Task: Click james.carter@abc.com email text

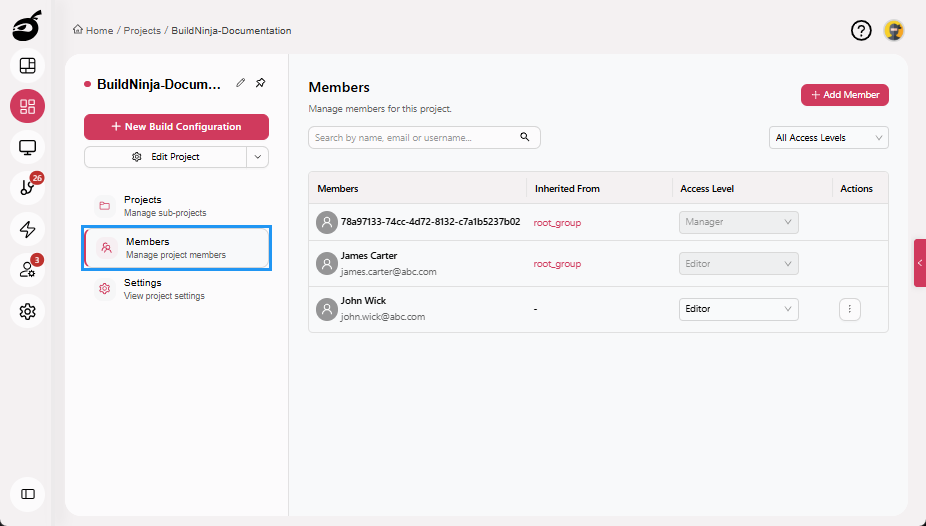Action: coord(389,272)
